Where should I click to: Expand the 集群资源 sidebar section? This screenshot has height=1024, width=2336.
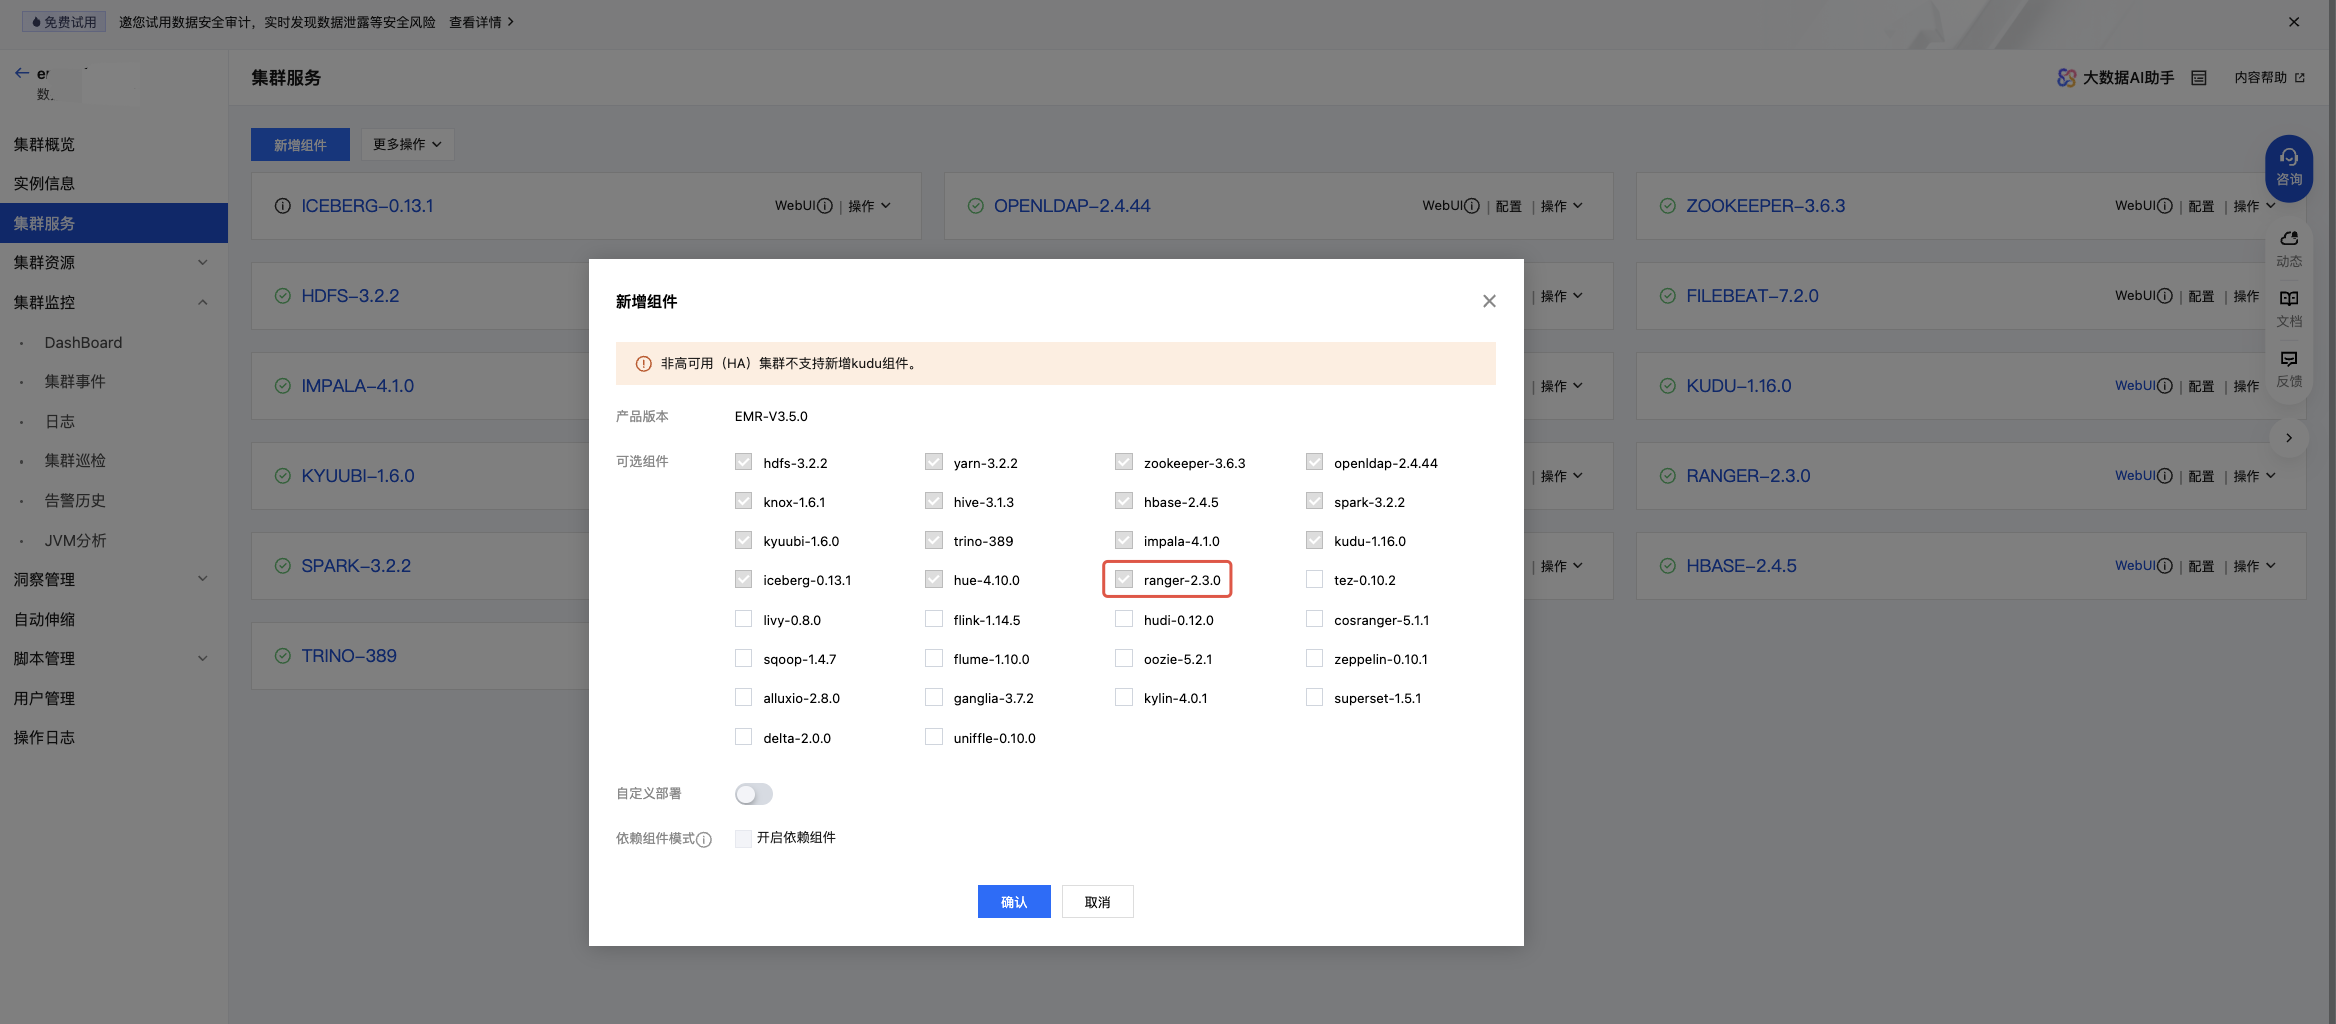click(x=110, y=263)
